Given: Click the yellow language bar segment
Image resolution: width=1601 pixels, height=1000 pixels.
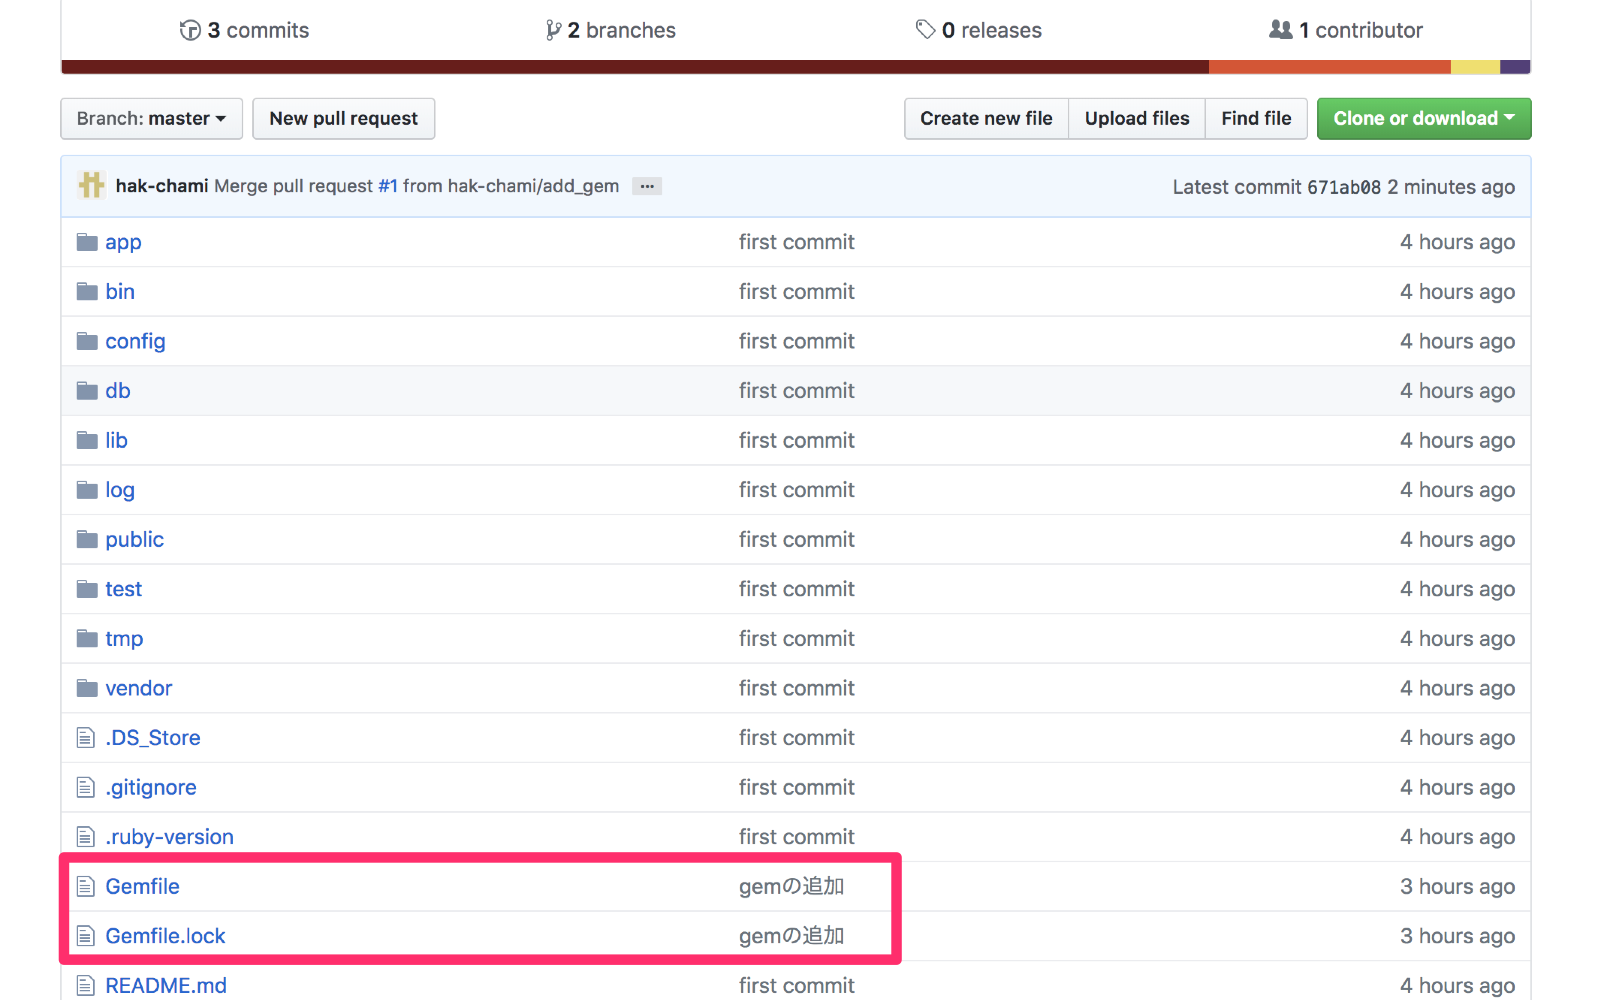Looking at the screenshot, I should (x=1475, y=67).
